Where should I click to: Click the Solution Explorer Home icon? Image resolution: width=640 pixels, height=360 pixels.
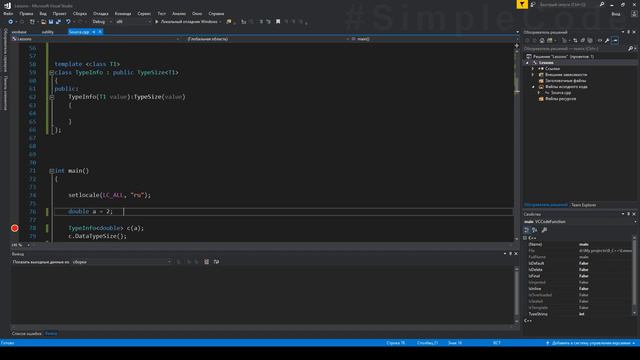coord(542,40)
